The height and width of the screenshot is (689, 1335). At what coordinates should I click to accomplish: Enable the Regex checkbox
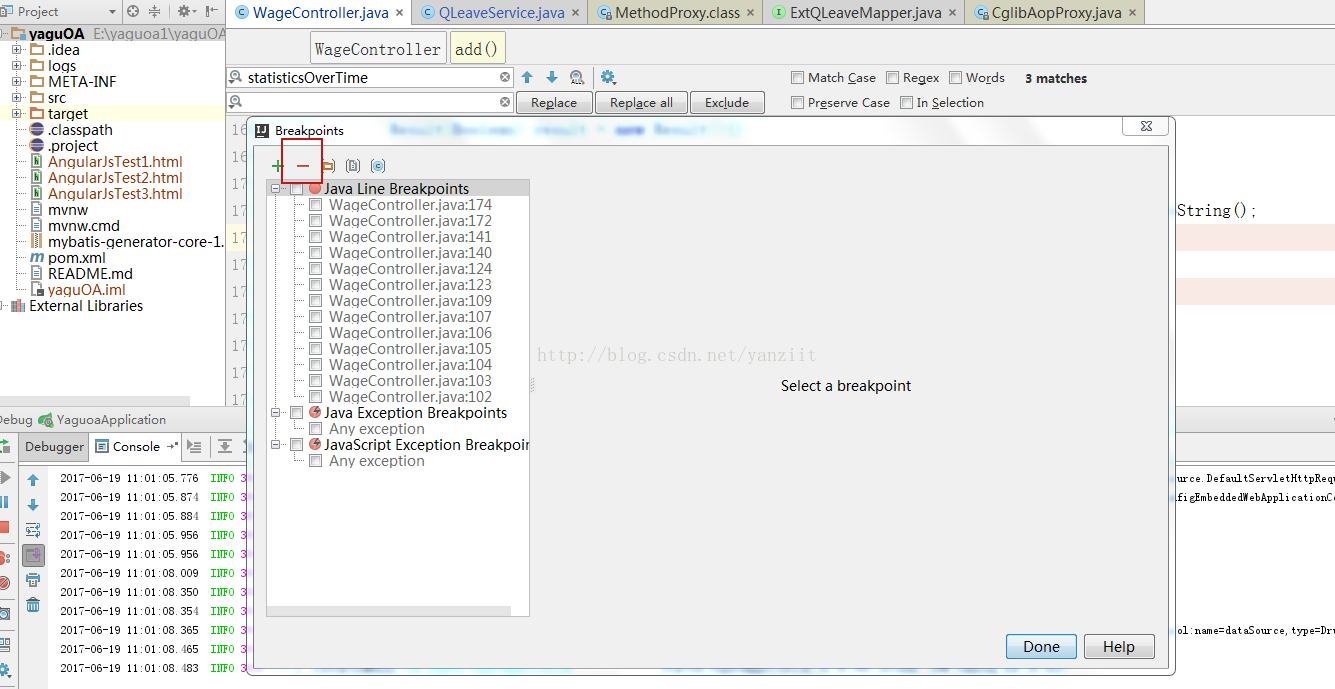click(x=892, y=78)
